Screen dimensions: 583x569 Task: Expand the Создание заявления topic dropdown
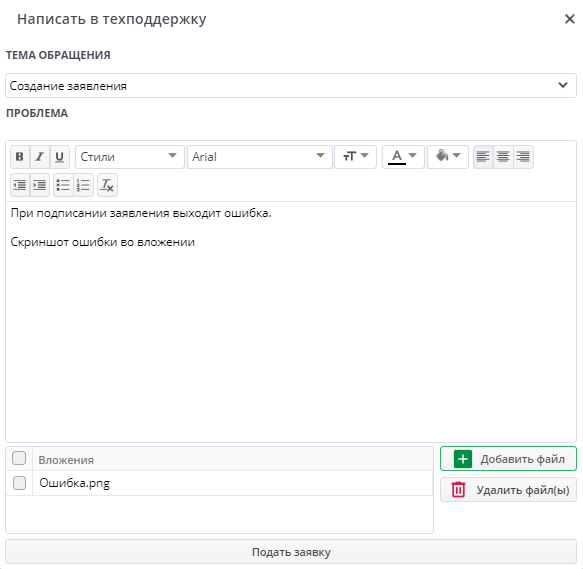[291, 86]
